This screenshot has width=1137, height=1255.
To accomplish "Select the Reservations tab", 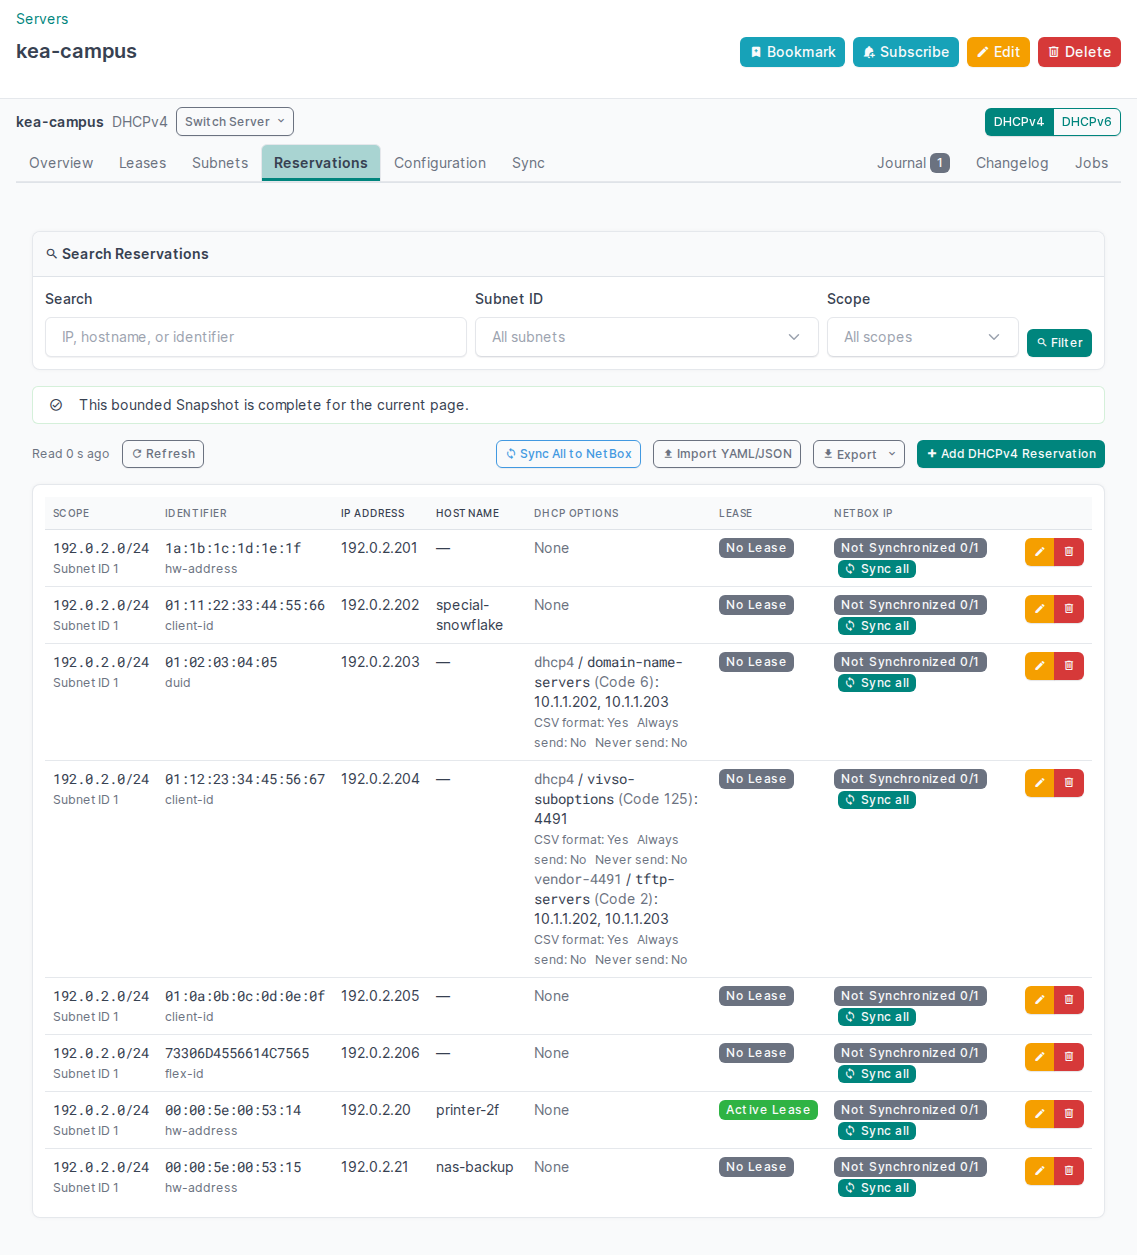I will click(x=321, y=163).
